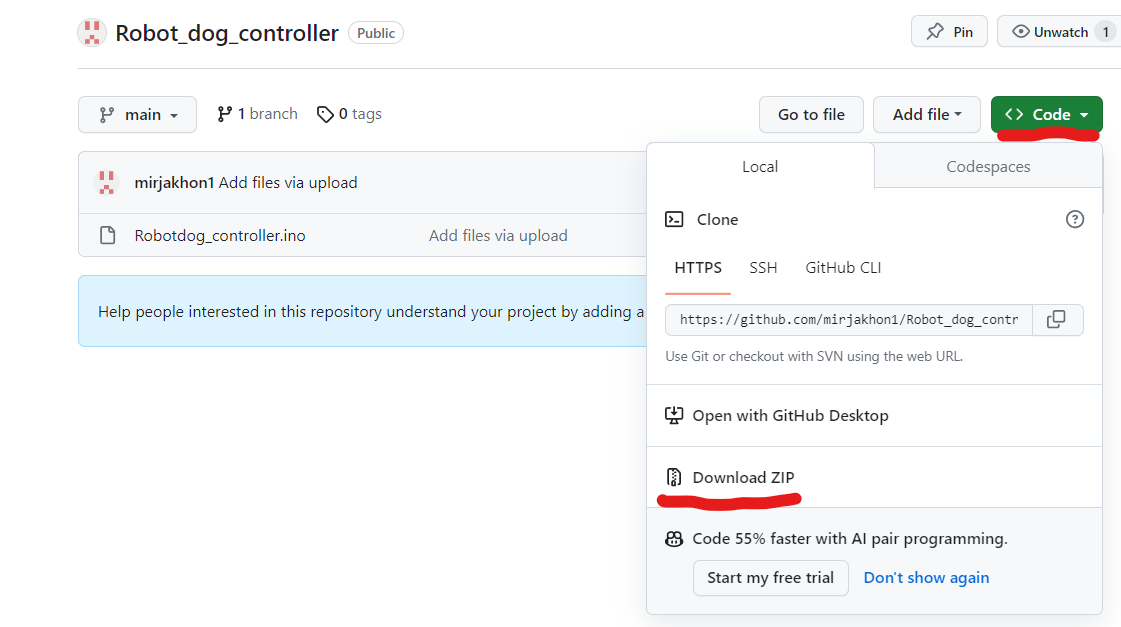The height and width of the screenshot is (627, 1121).
Task: Click the Robotdog_controller.ino file icon
Action: click(107, 236)
